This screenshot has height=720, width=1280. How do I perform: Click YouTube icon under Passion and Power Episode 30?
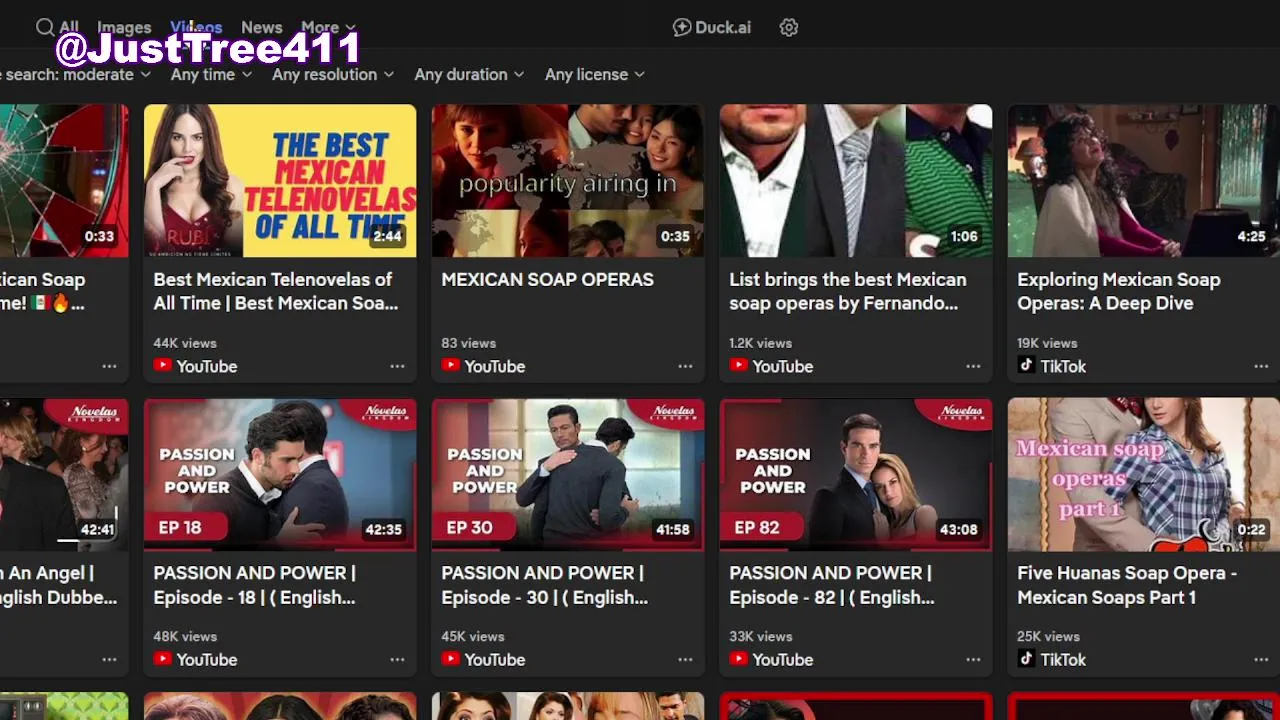(451, 659)
